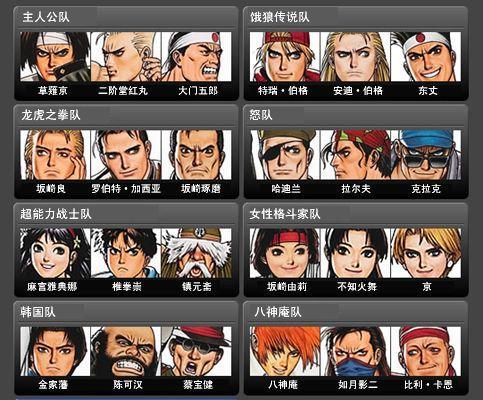
Task: Open the 饿狼传说队 team header
Action: pyautogui.click(x=356, y=17)
